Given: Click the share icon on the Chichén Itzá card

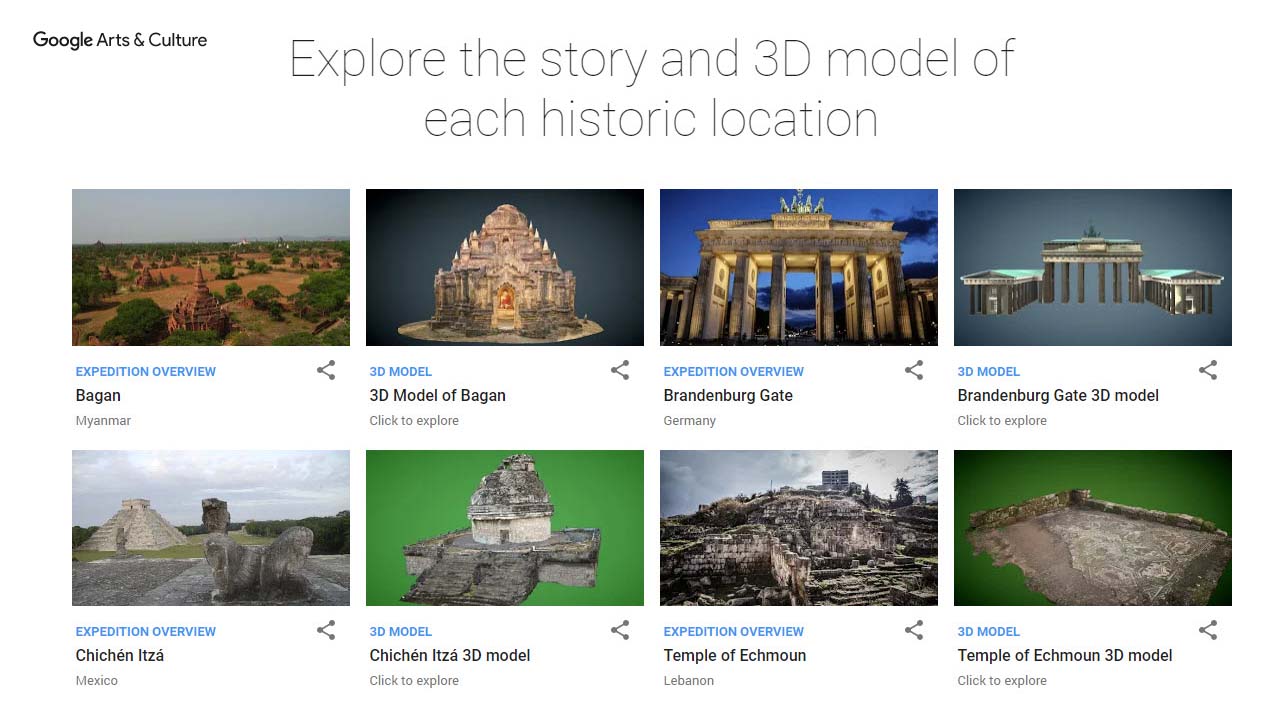Looking at the screenshot, I should (x=326, y=630).
